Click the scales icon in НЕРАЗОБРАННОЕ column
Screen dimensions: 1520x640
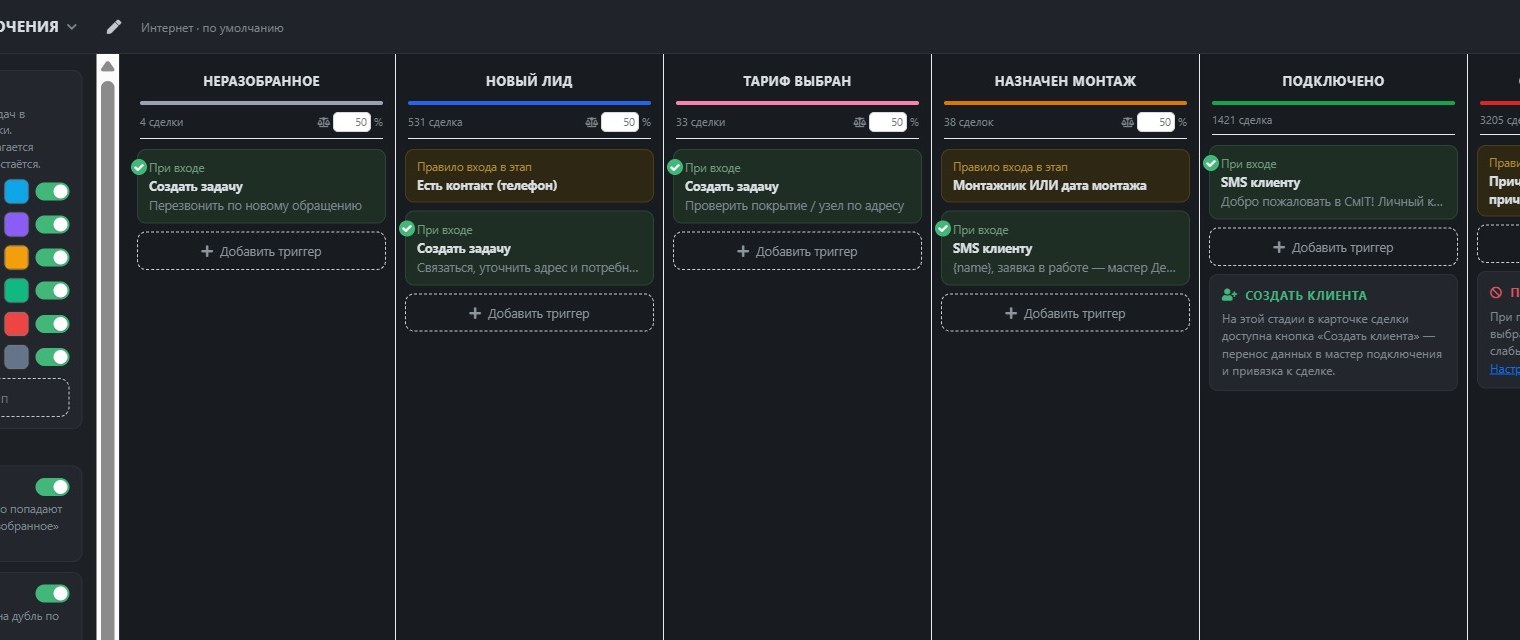[x=323, y=122]
